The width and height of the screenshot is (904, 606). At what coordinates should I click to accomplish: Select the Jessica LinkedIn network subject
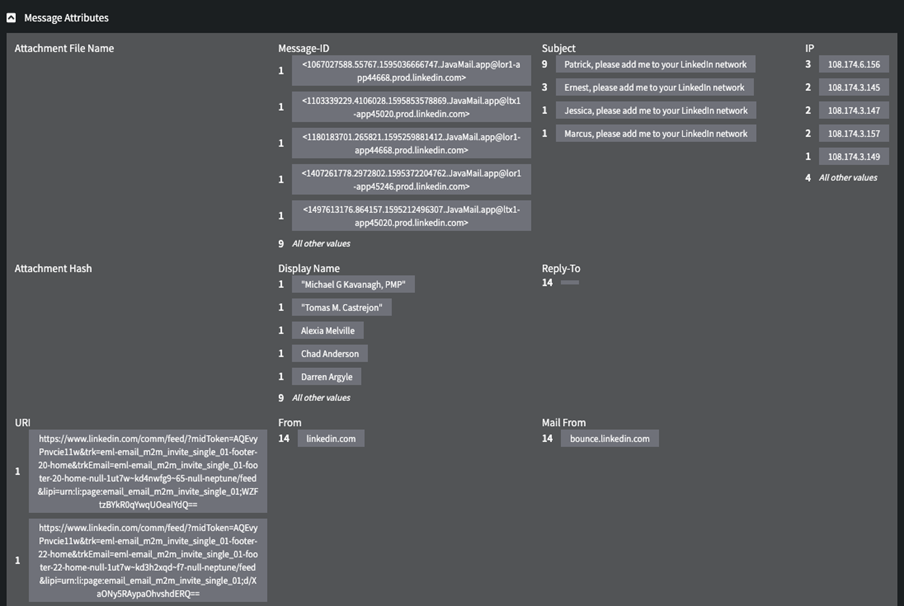coord(655,111)
